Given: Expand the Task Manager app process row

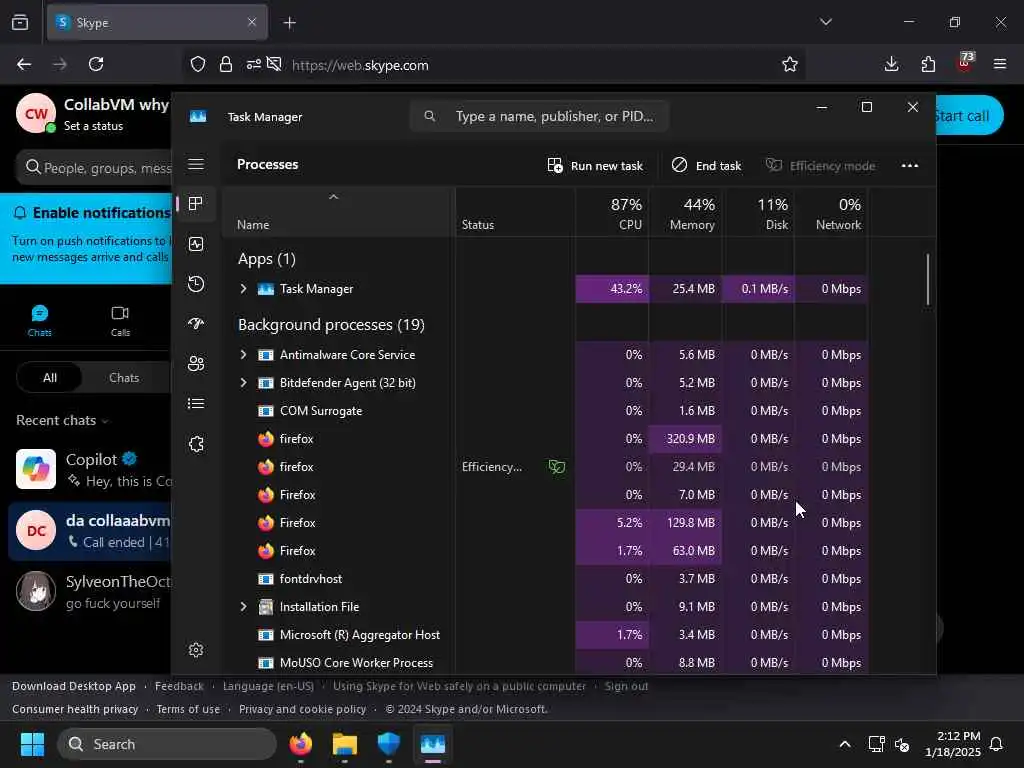Looking at the screenshot, I should pos(243,289).
